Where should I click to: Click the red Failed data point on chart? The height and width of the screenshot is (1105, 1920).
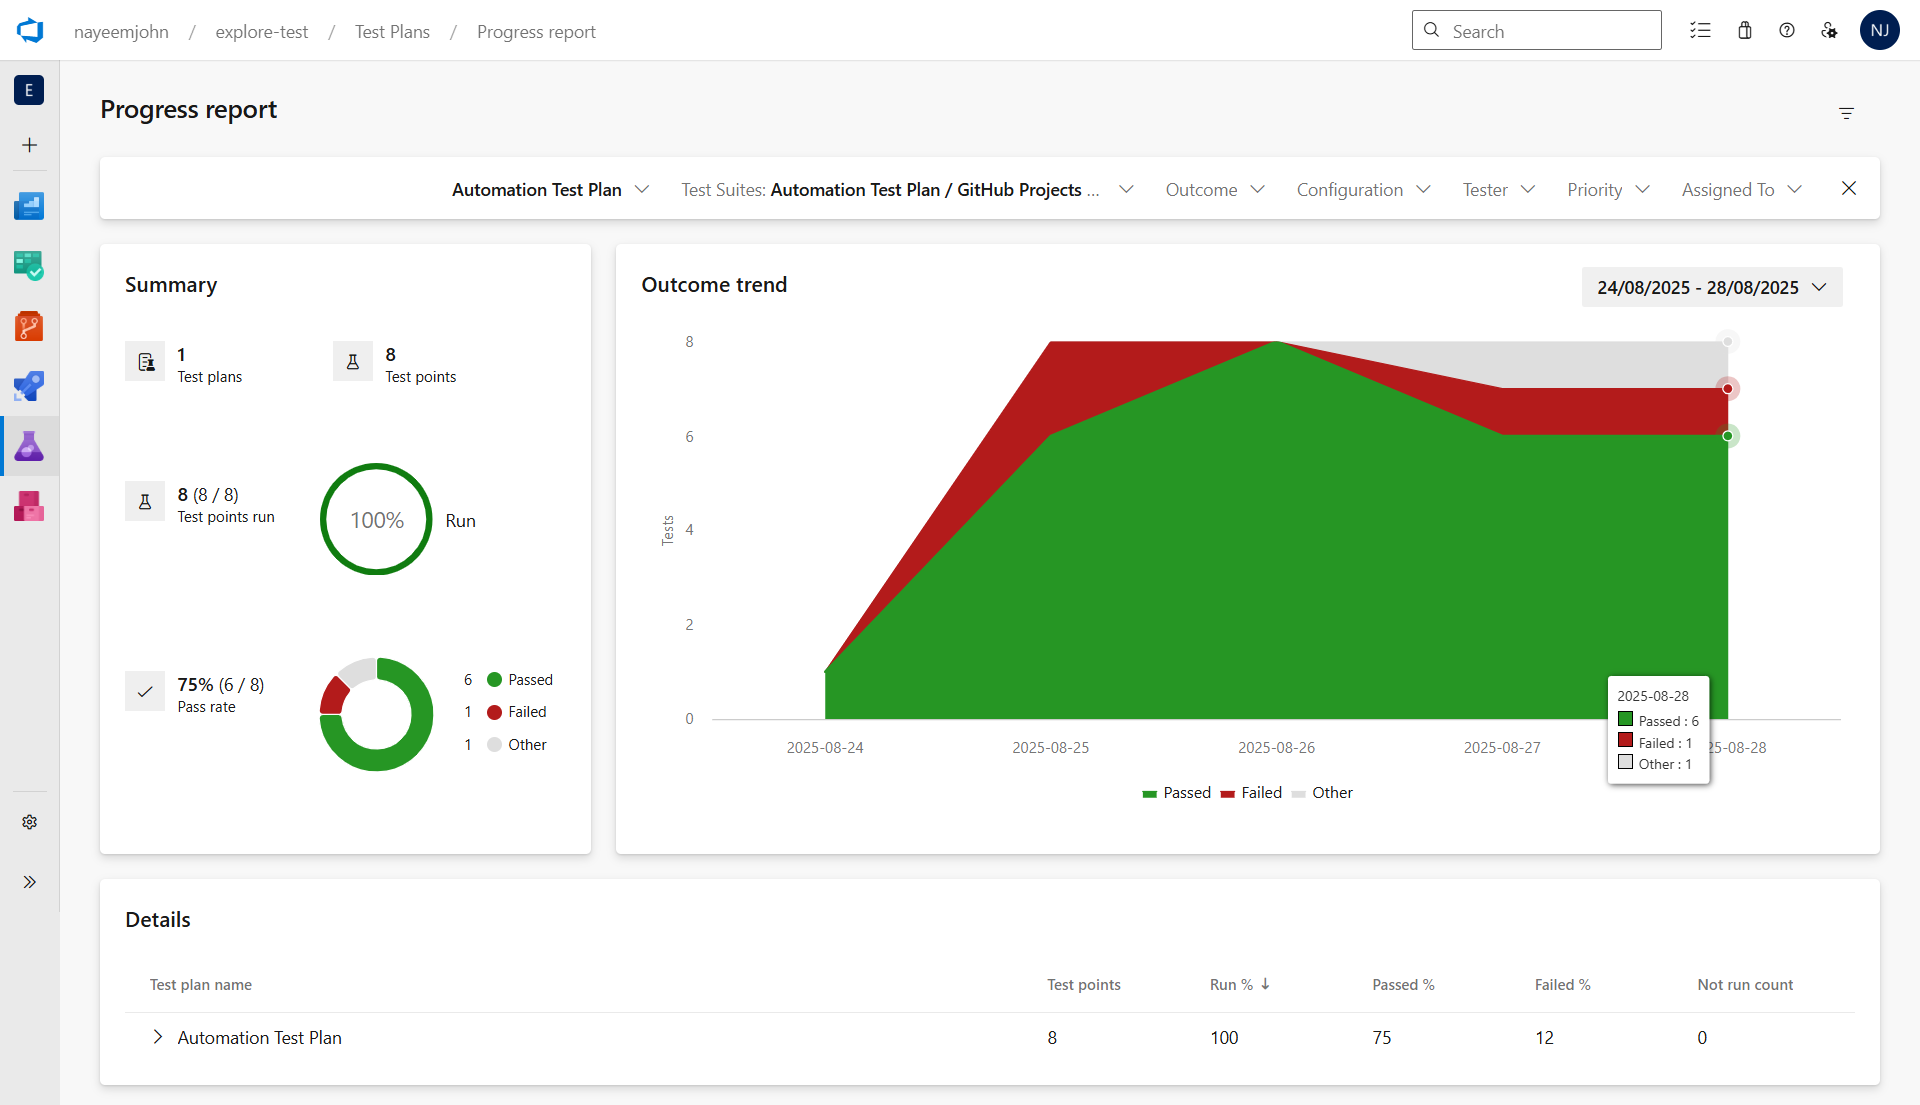click(x=1727, y=389)
